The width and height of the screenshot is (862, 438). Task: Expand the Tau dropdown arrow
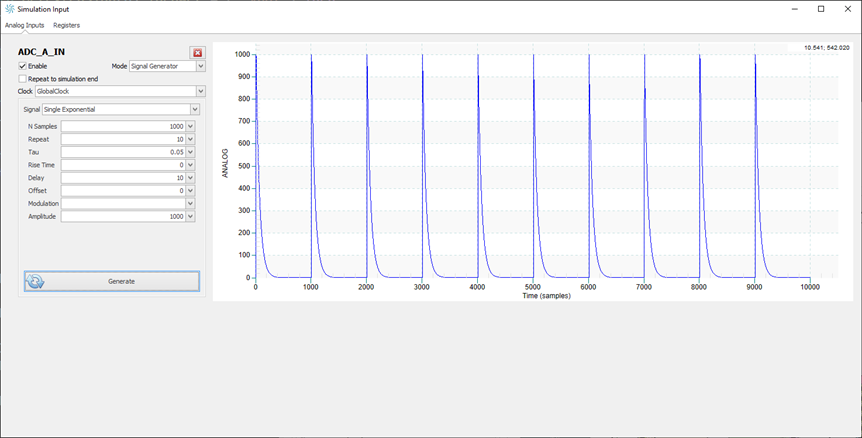pos(190,152)
